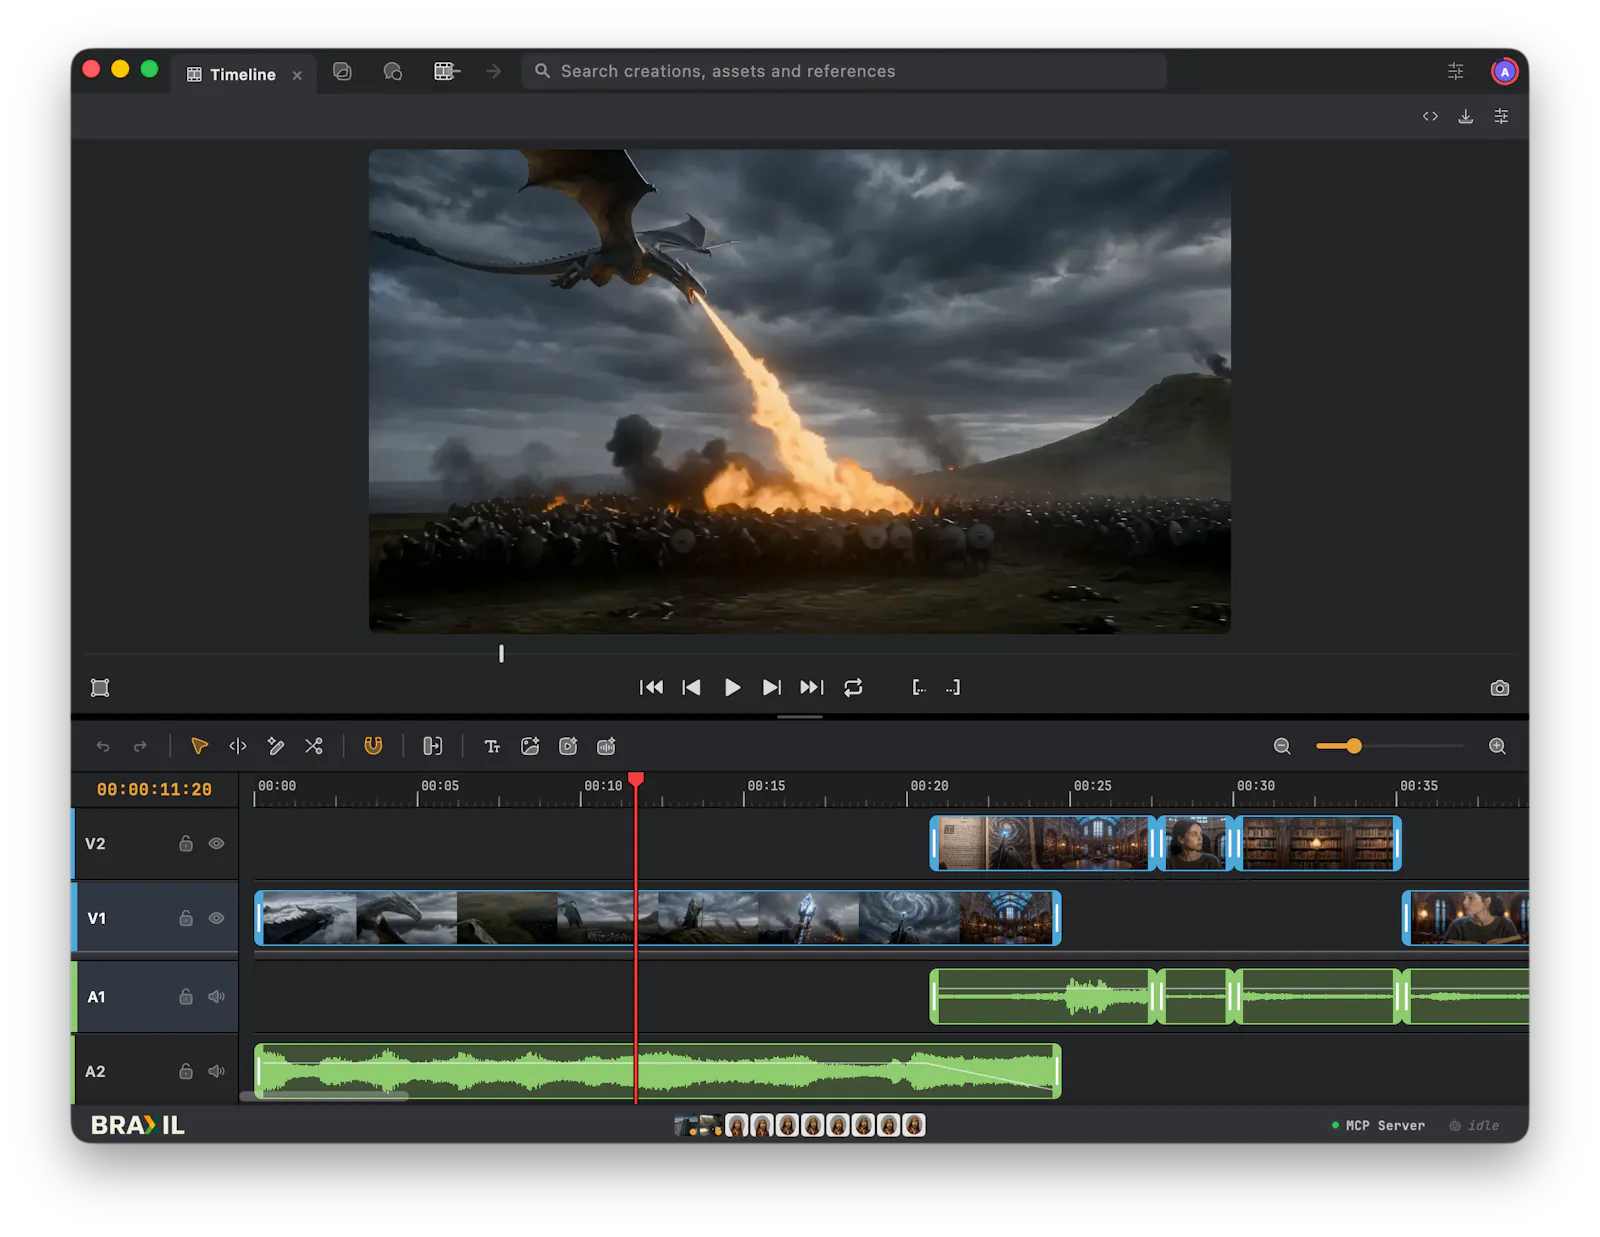The width and height of the screenshot is (1600, 1237).
Task: Zoom out the timeline with minus magnifier
Action: pyautogui.click(x=1282, y=746)
